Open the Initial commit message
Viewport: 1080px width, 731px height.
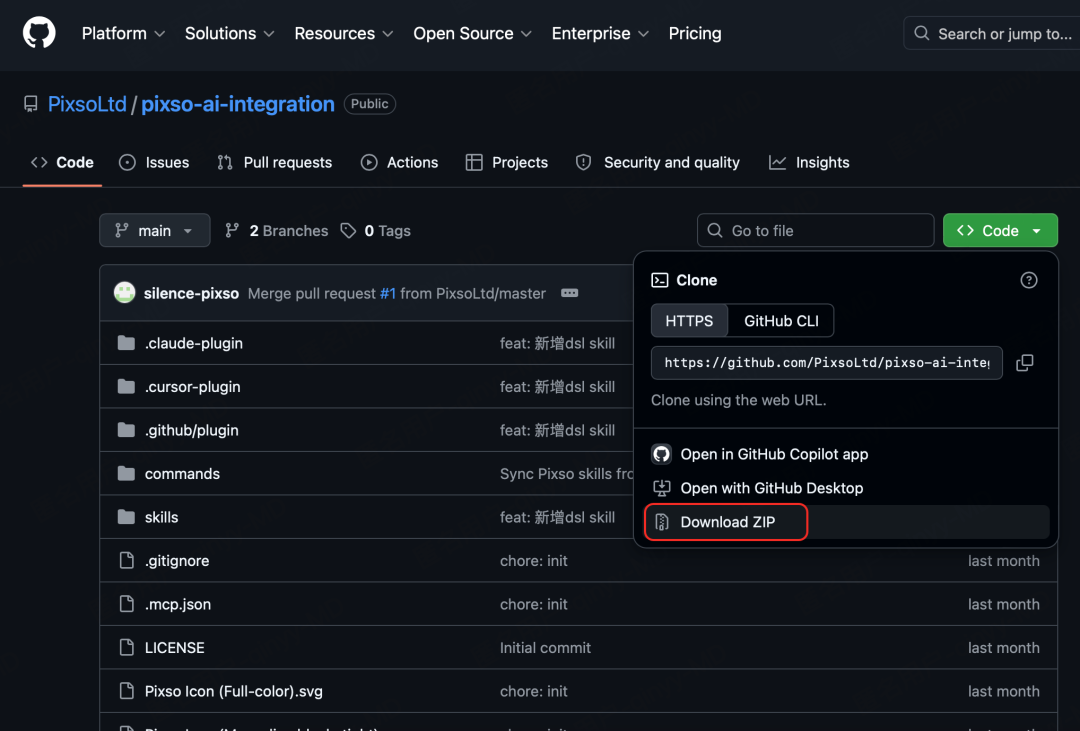point(546,648)
